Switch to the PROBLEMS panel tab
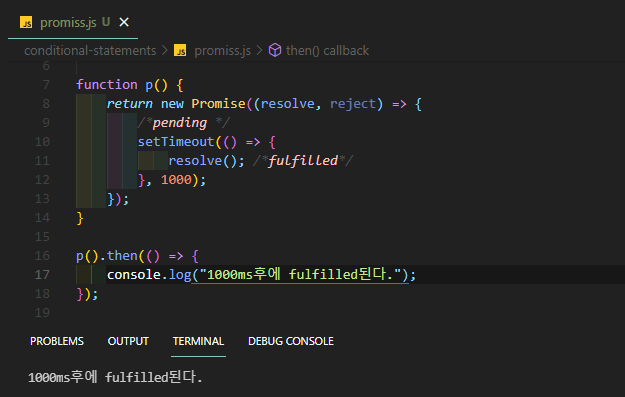625x397 pixels. [x=57, y=341]
